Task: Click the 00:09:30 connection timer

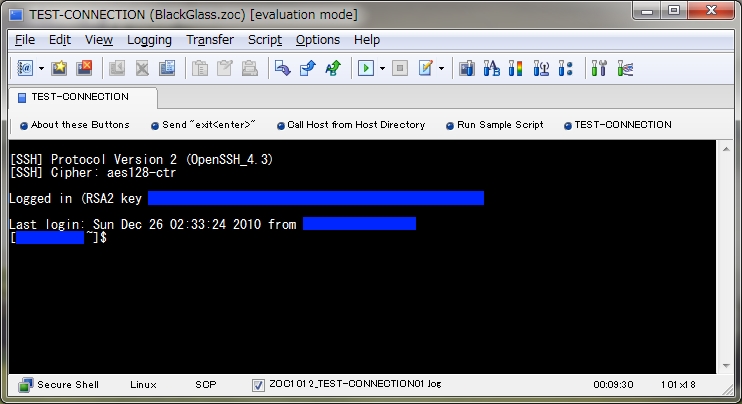Action: (613, 385)
